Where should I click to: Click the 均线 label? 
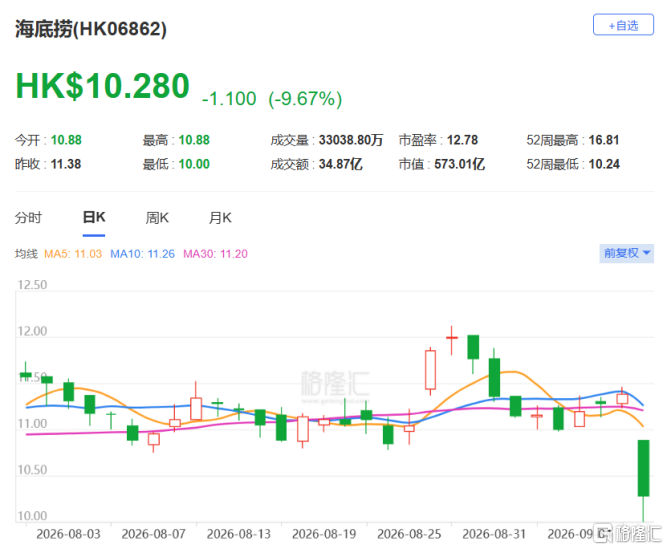click(x=26, y=254)
